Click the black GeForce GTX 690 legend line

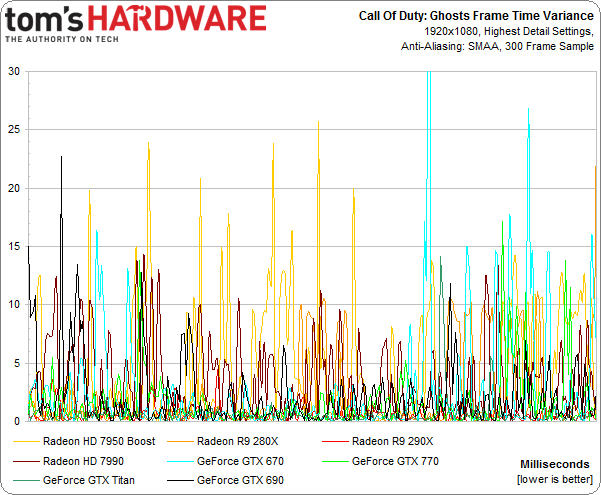[x=180, y=481]
